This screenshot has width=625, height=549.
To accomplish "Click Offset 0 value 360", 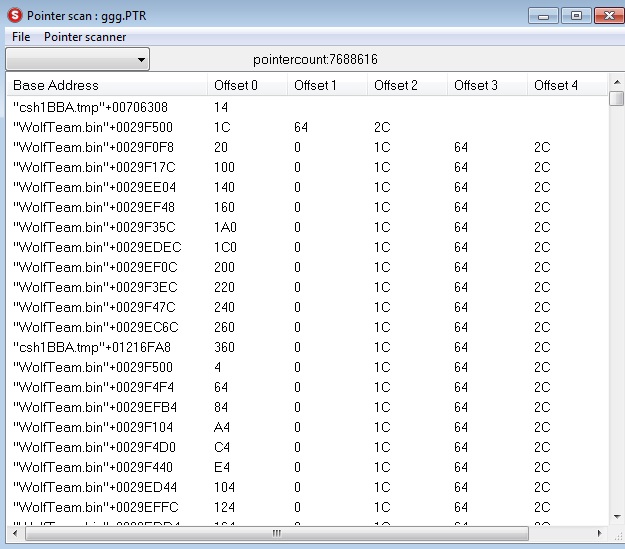I will 224,347.
